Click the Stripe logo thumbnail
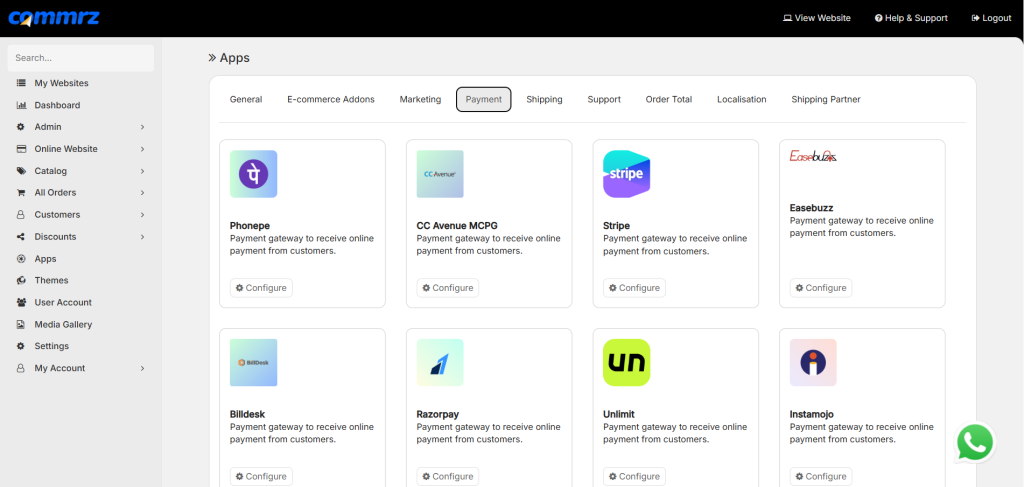Image resolution: width=1024 pixels, height=487 pixels. click(x=626, y=174)
